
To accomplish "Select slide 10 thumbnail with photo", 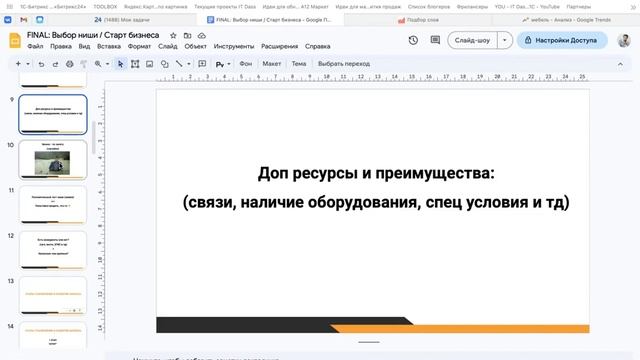I will pyautogui.click(x=53, y=160).
